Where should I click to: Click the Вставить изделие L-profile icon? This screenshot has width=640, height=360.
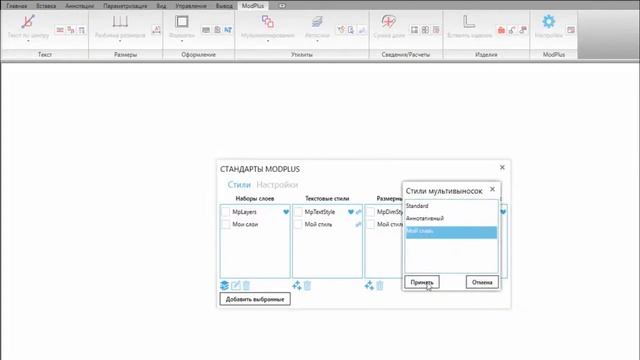click(469, 22)
